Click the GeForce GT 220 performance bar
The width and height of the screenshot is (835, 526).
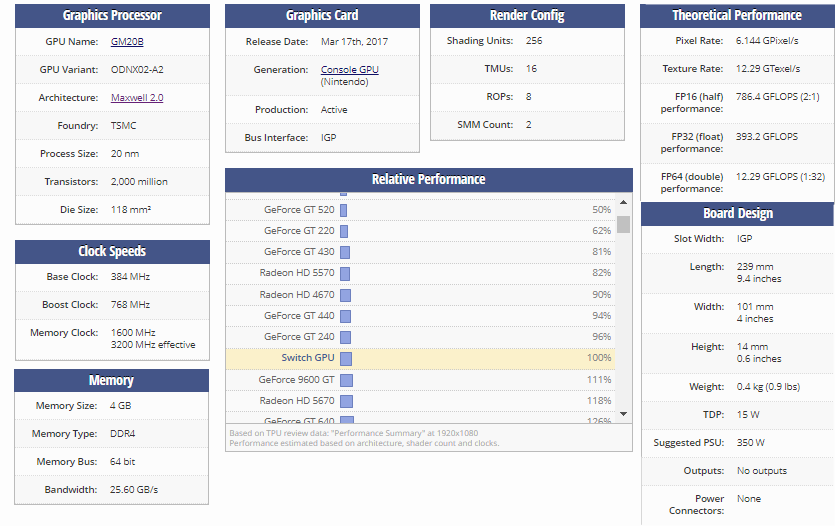(x=343, y=231)
